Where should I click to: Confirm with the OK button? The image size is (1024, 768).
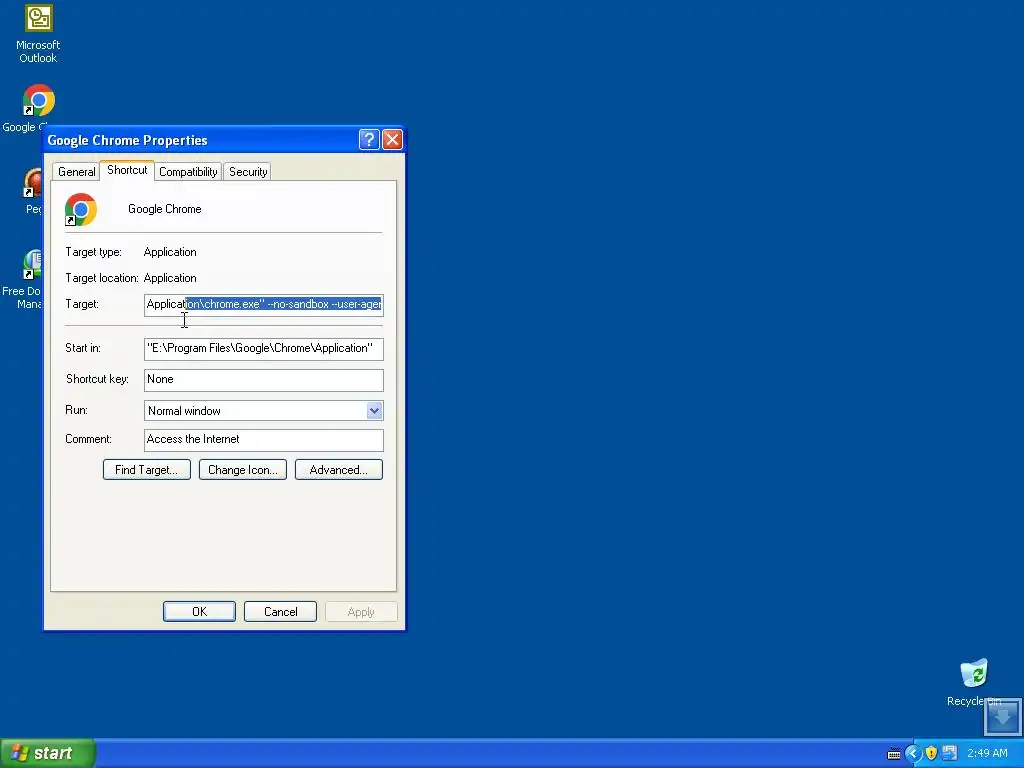coord(199,611)
